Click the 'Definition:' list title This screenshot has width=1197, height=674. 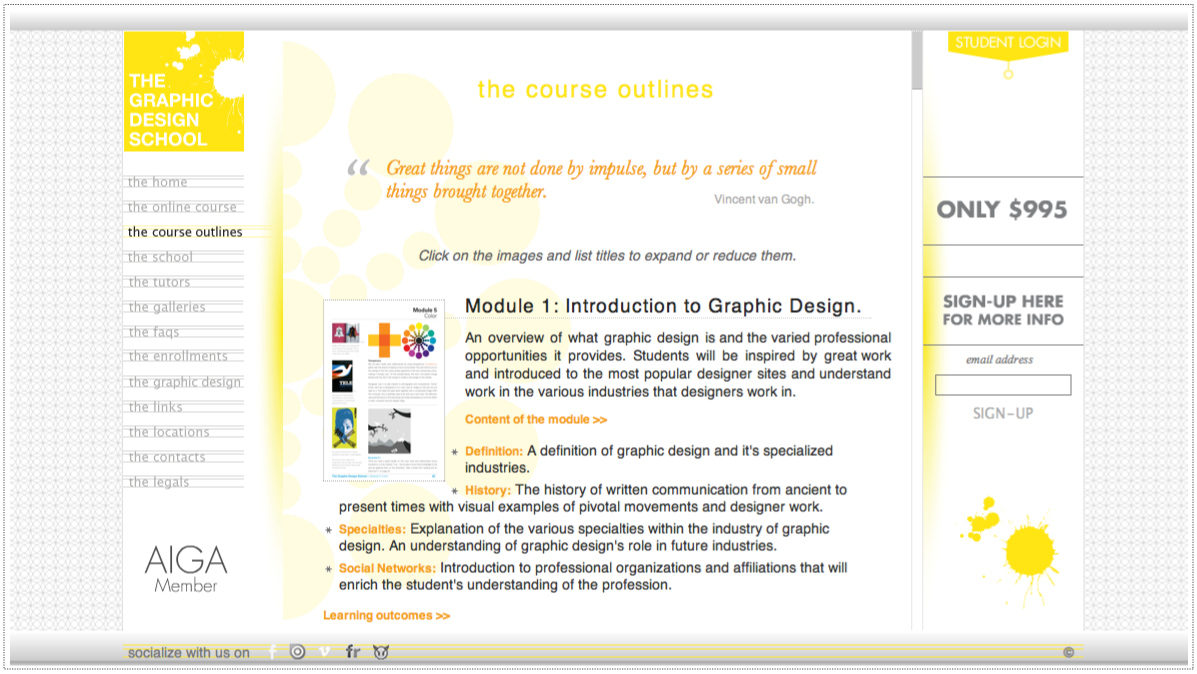[x=494, y=451]
